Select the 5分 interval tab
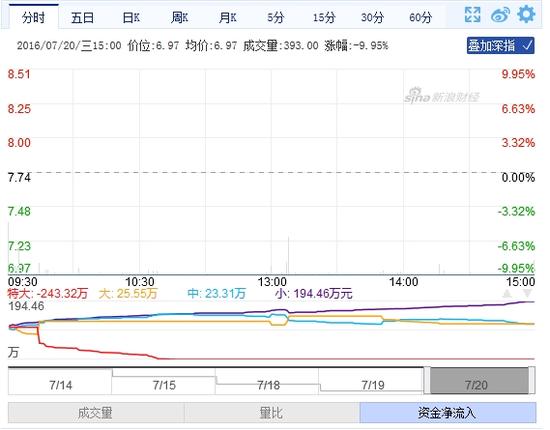The width and height of the screenshot is (550, 430). (x=275, y=17)
